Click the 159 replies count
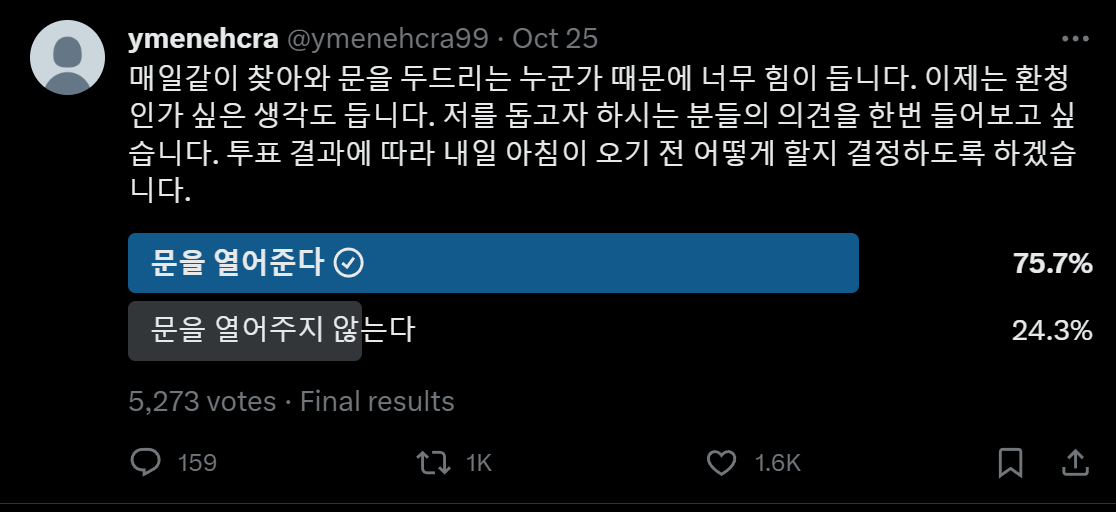 tap(197, 464)
